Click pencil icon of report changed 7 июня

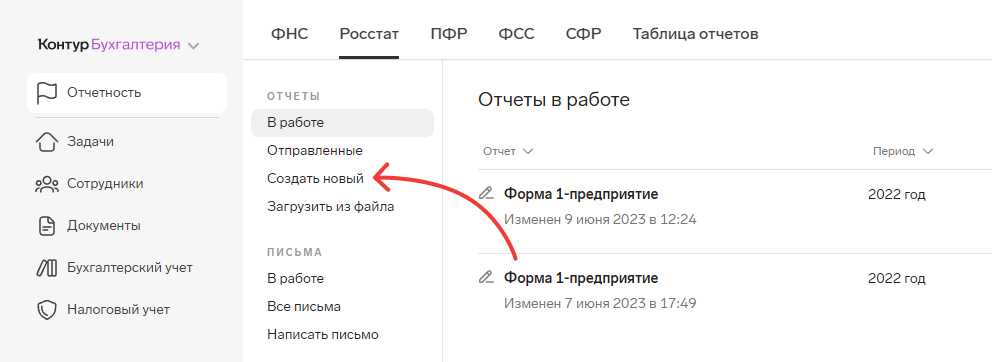point(486,277)
